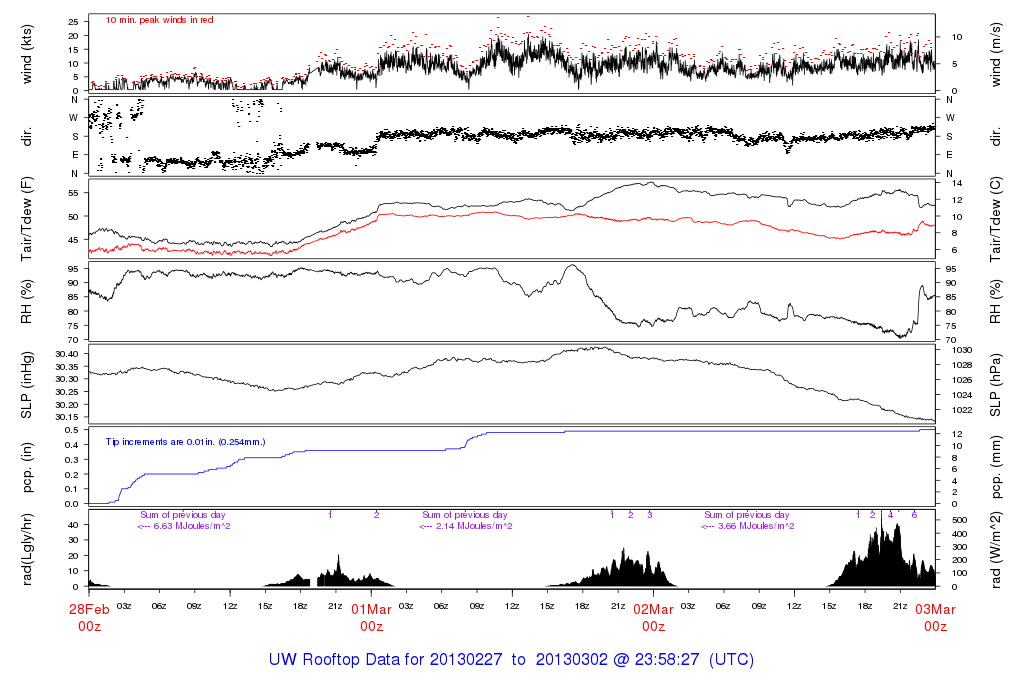Viewport: 1024px width, 700px height.
Task: Click the "30.40" pressure tick value
Action: point(67,354)
